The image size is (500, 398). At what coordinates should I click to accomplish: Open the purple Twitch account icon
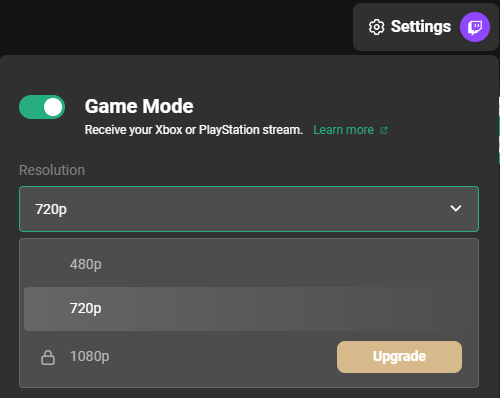click(475, 27)
